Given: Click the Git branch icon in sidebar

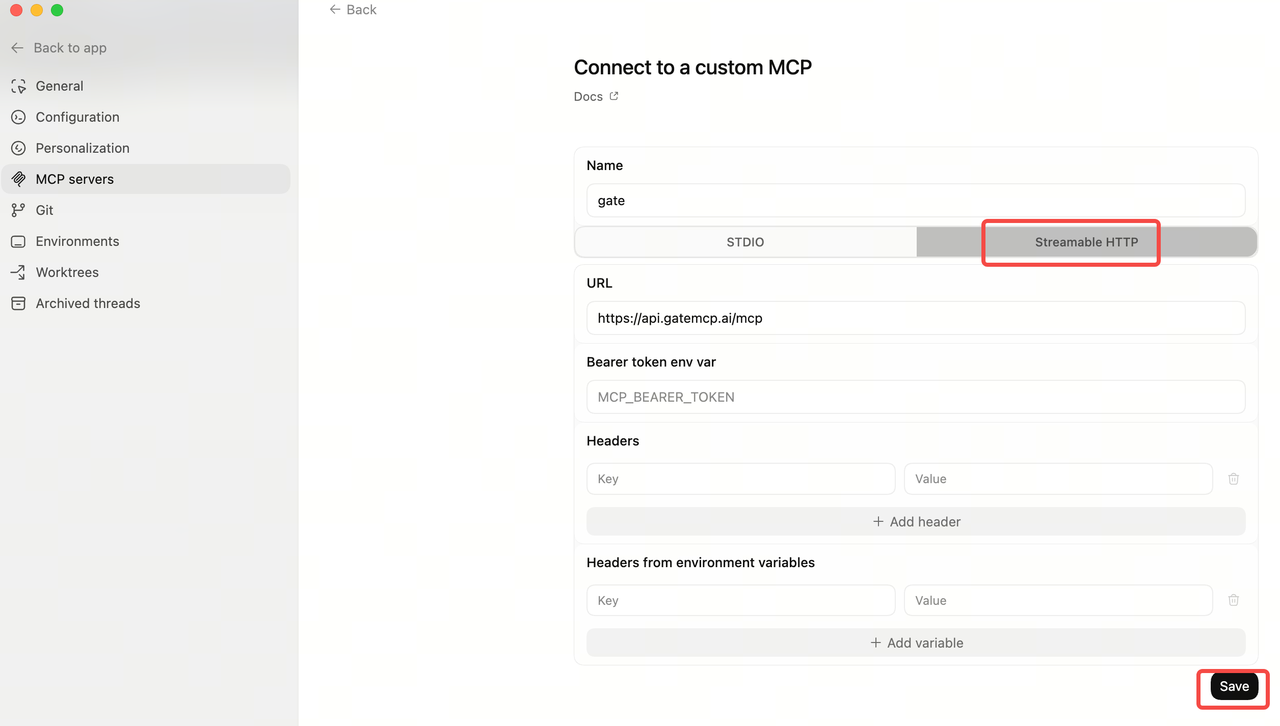Looking at the screenshot, I should pos(18,210).
